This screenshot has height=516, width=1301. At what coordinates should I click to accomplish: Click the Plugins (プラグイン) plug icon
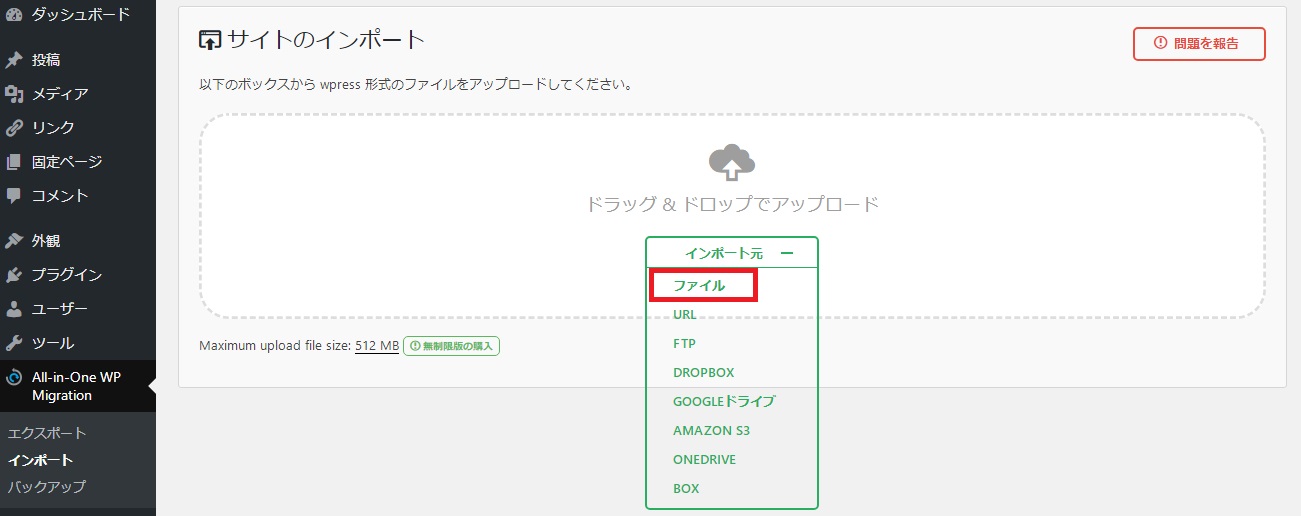point(14,275)
